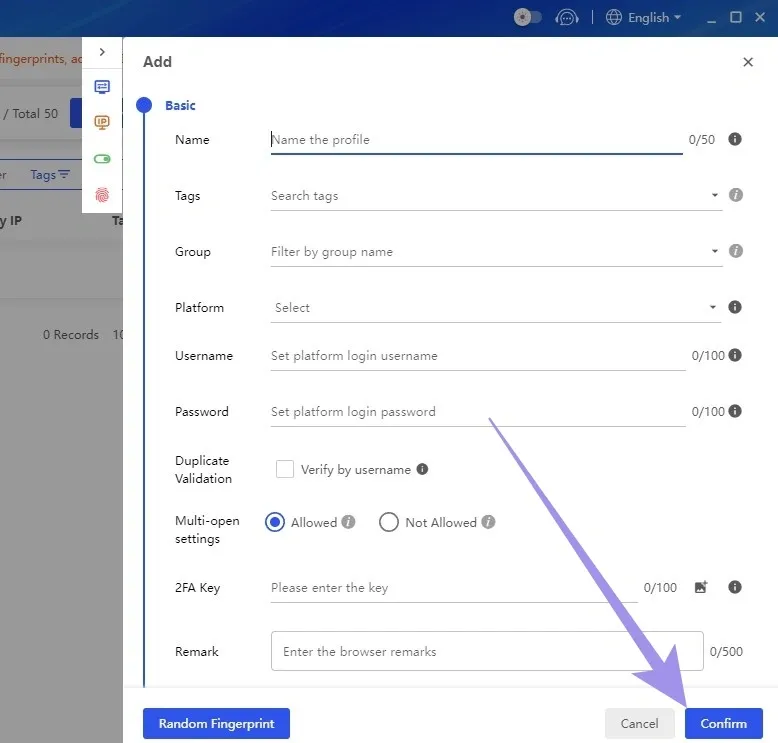Screen dimensions: 778x743
Task: Select Allowed multi-open radio button
Action: click(275, 522)
